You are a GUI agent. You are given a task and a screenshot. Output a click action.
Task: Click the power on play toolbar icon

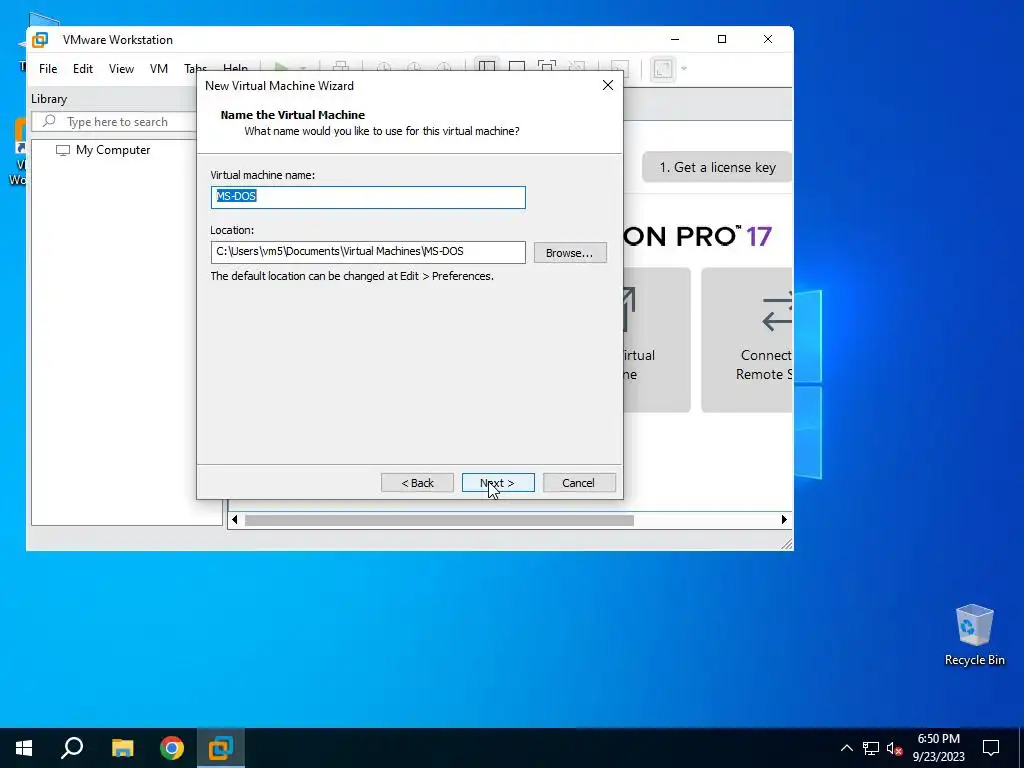tap(281, 68)
